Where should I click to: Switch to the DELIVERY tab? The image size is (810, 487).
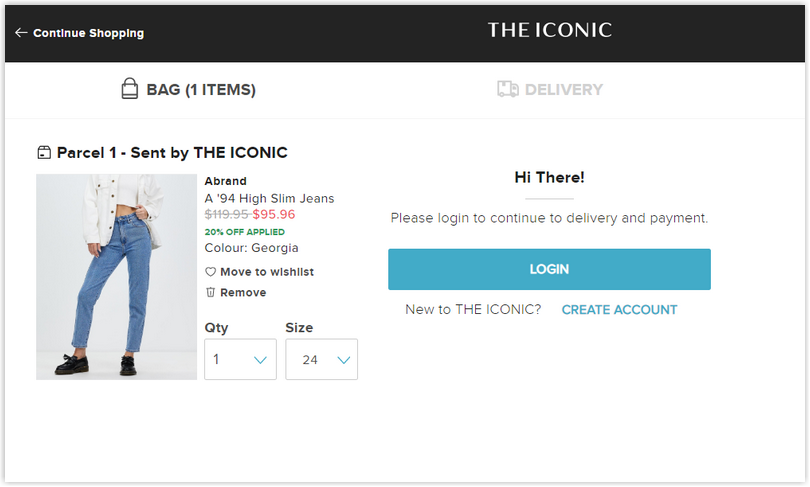click(x=550, y=89)
